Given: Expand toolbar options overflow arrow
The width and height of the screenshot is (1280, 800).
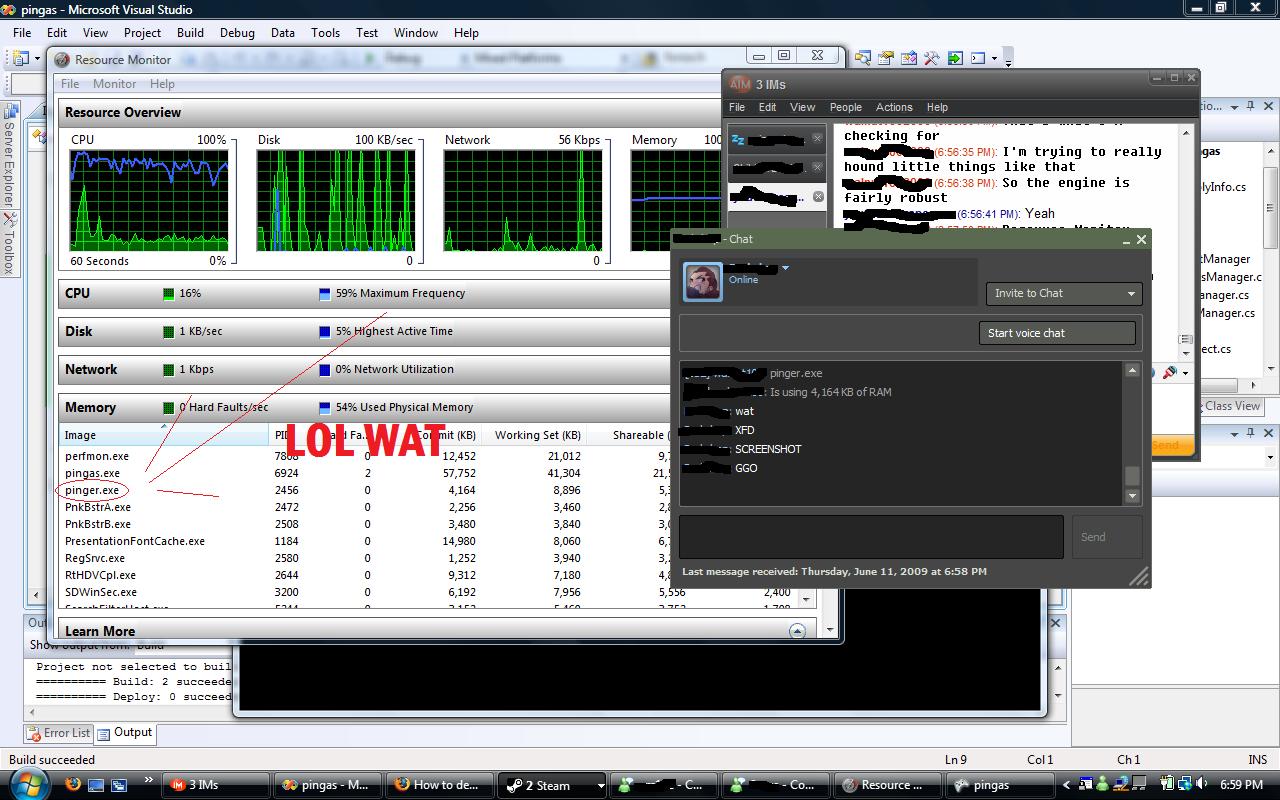Looking at the screenshot, I should (1008, 60).
